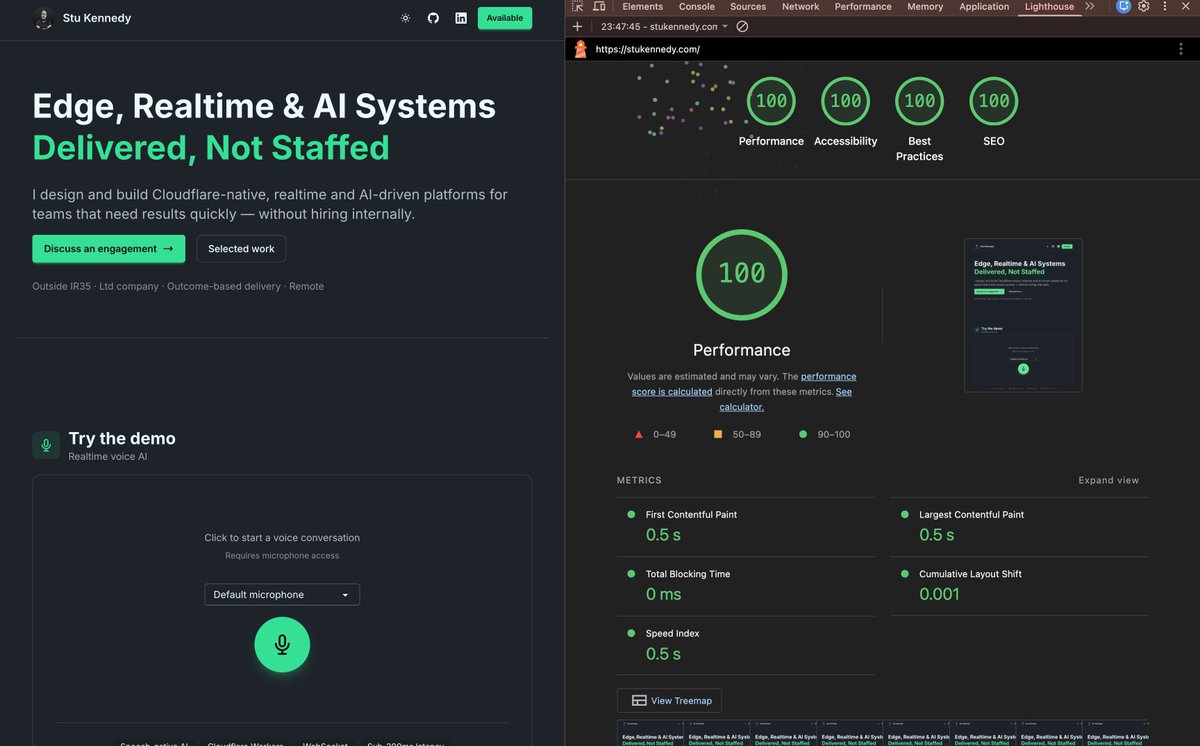Click the 'Outside IR35' tagline text
1200x746 pixels.
[x=62, y=286]
